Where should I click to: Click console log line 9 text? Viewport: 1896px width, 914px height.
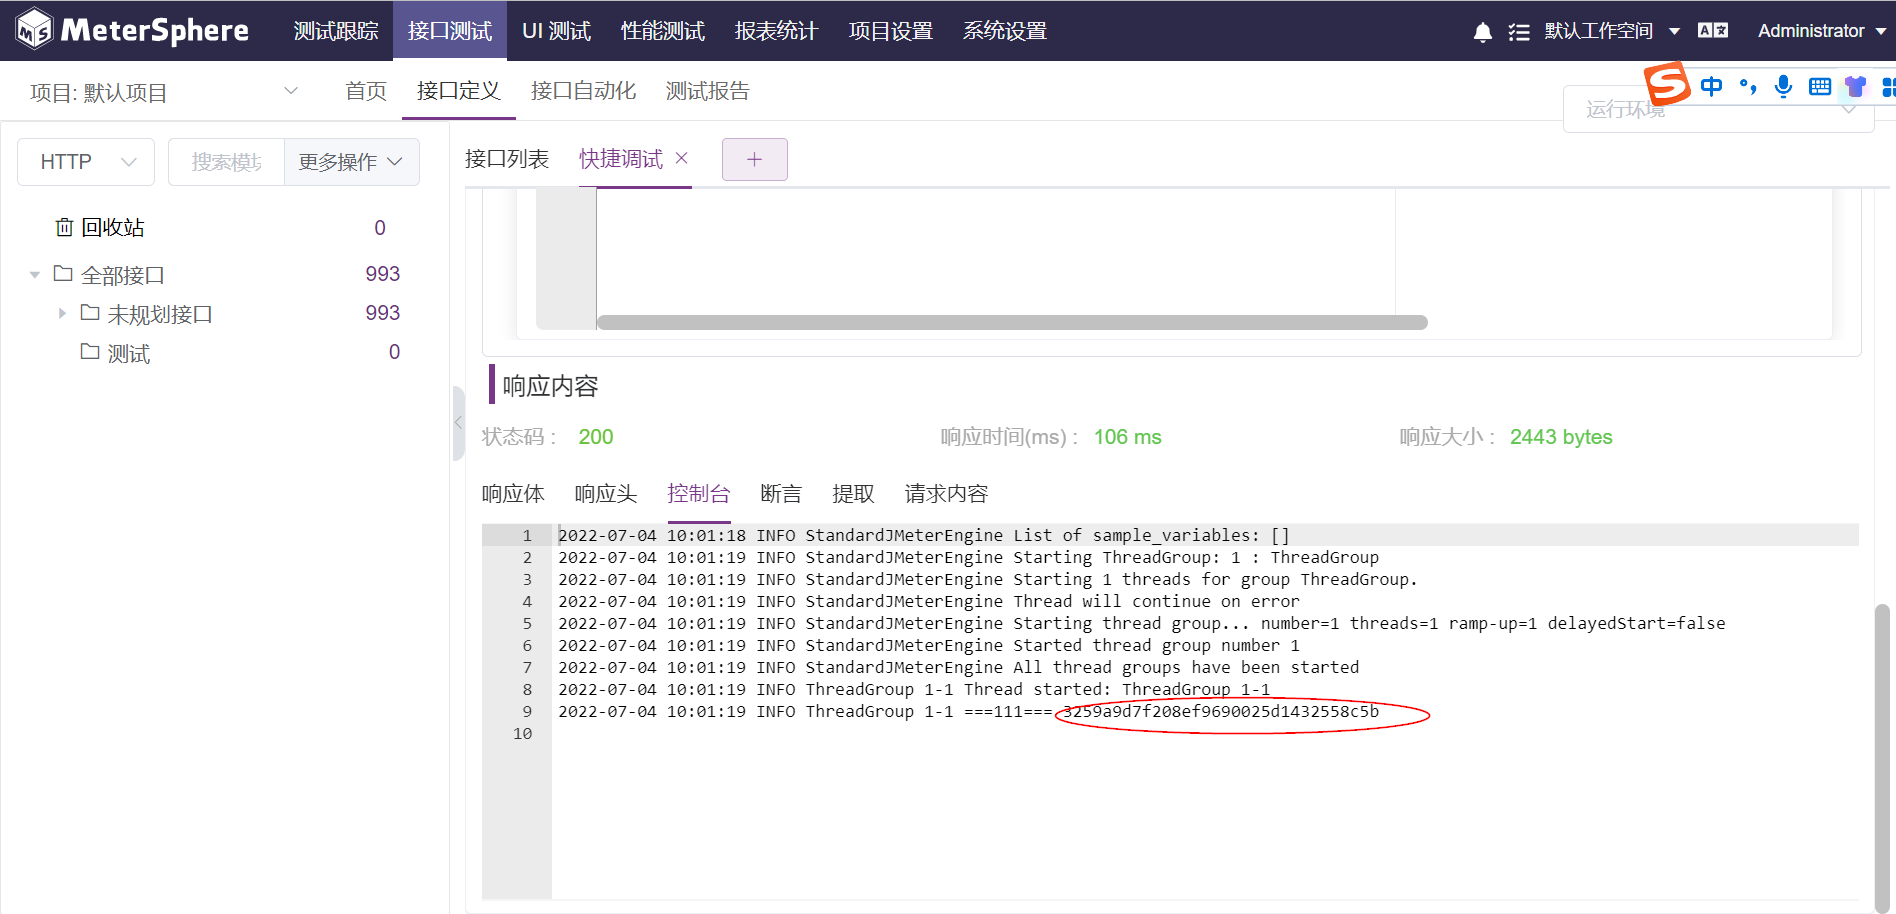[968, 712]
